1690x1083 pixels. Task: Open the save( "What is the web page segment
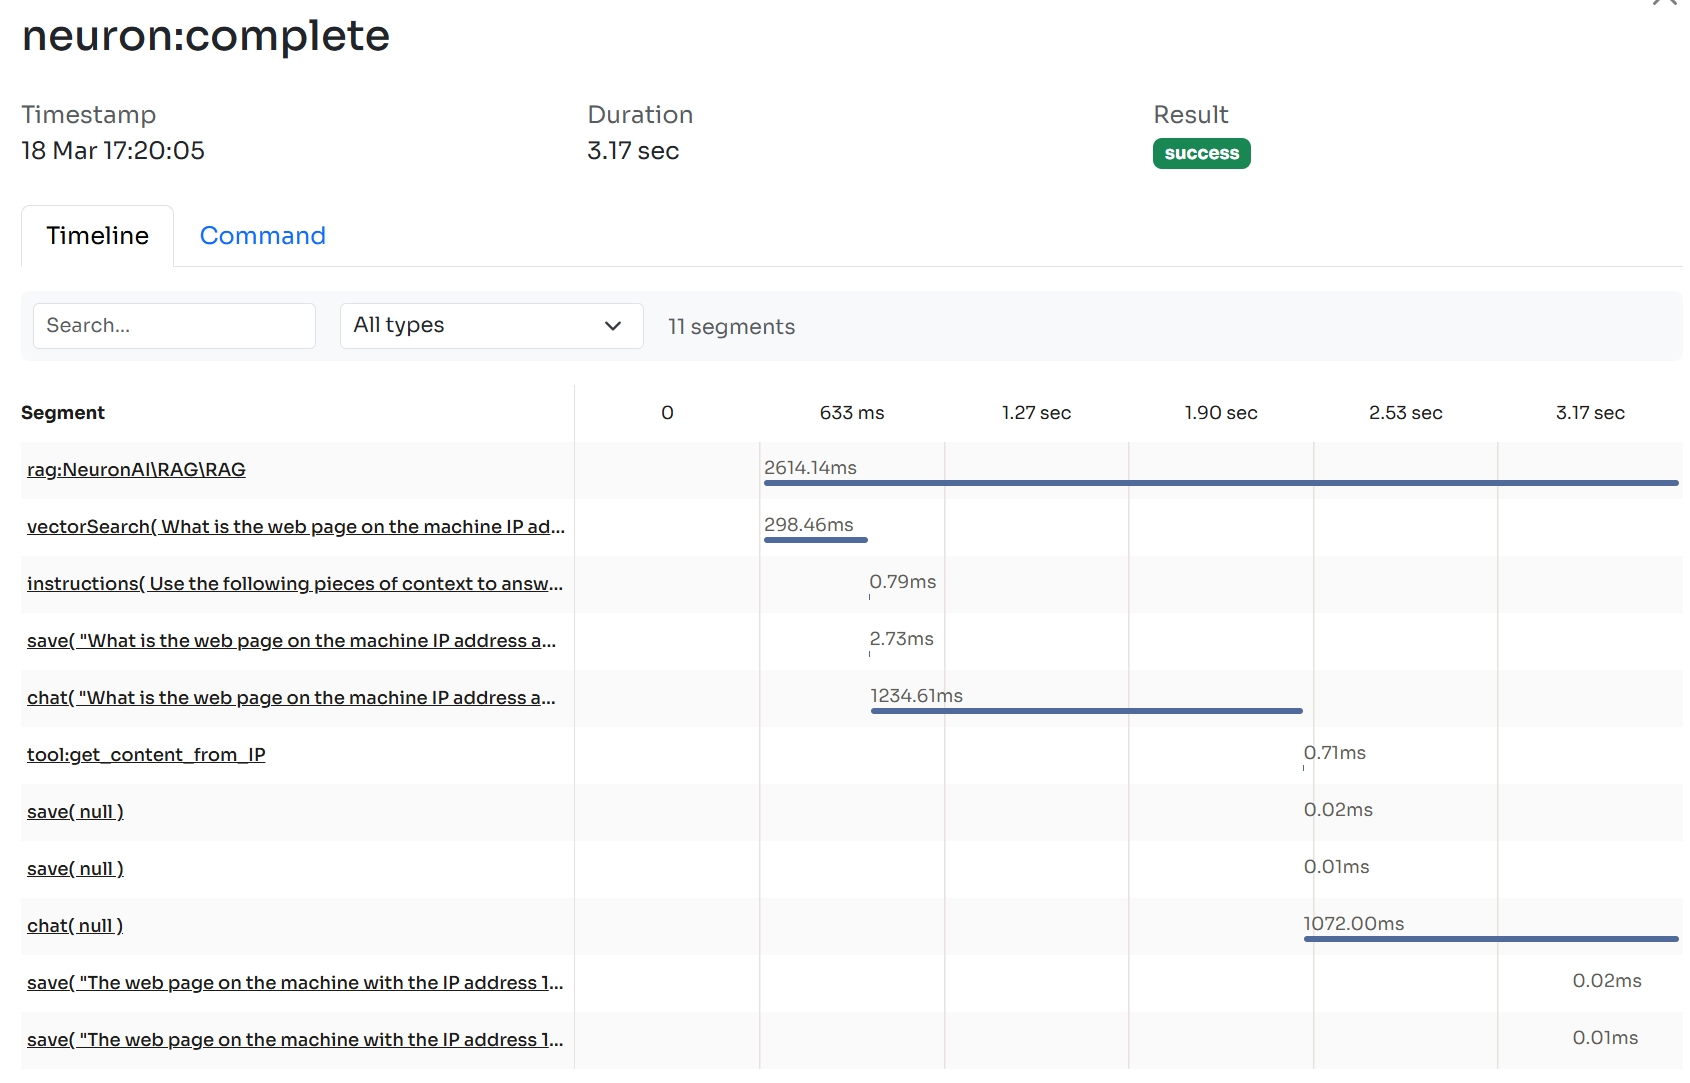click(291, 641)
